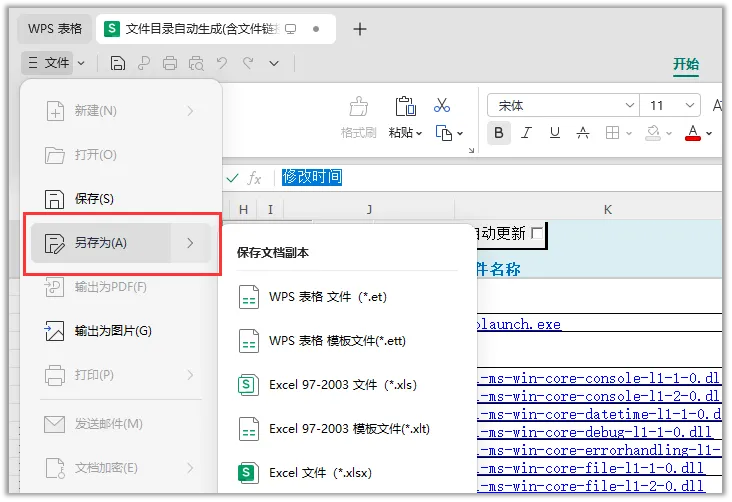Open the ms-win-core-datetime-l1-1-0 link
Image resolution: width=732 pixels, height=502 pixels.
[x=599, y=414]
